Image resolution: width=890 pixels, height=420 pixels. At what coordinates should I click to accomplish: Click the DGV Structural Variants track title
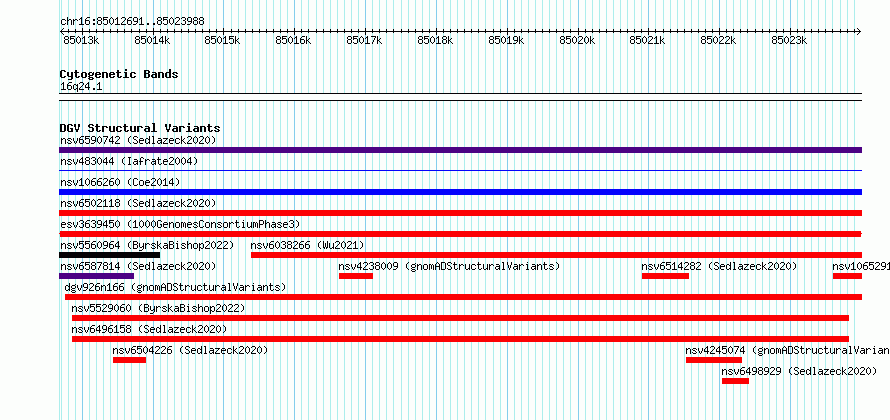coord(140,128)
